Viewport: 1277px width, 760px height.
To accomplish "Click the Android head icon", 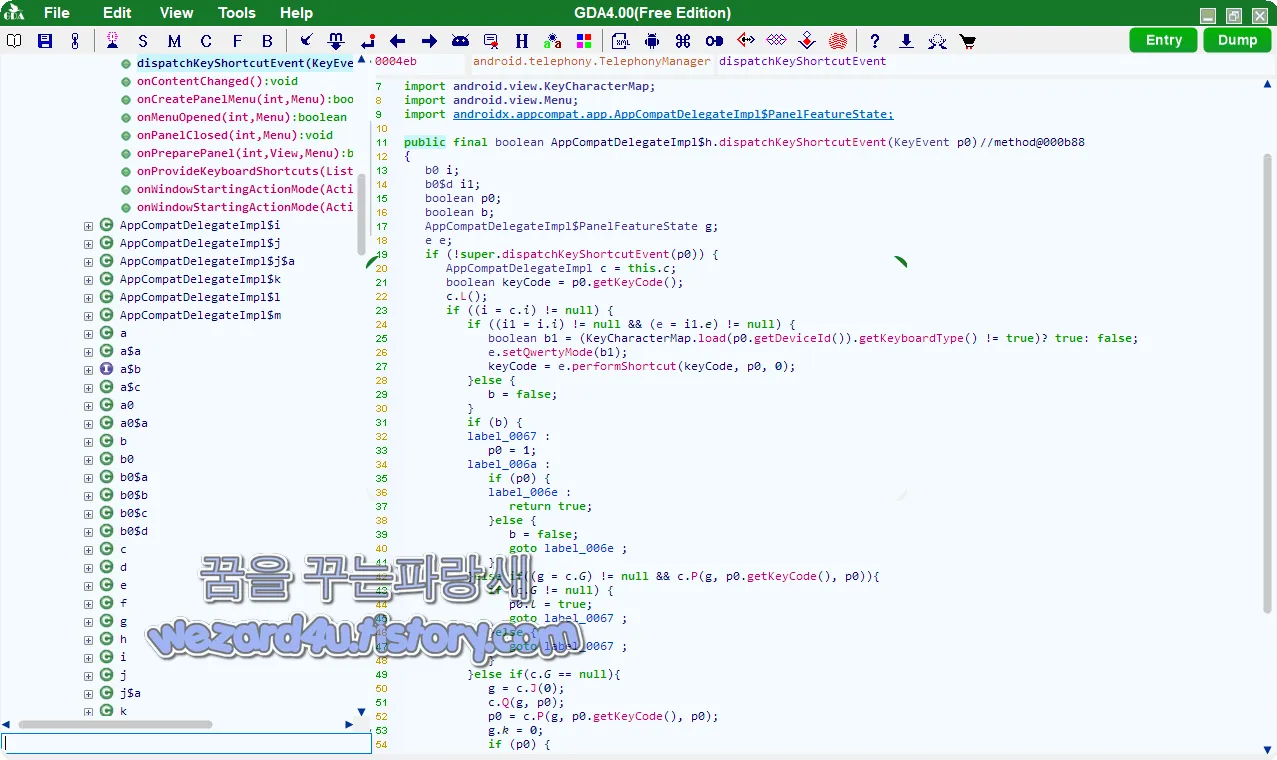I will coord(460,41).
